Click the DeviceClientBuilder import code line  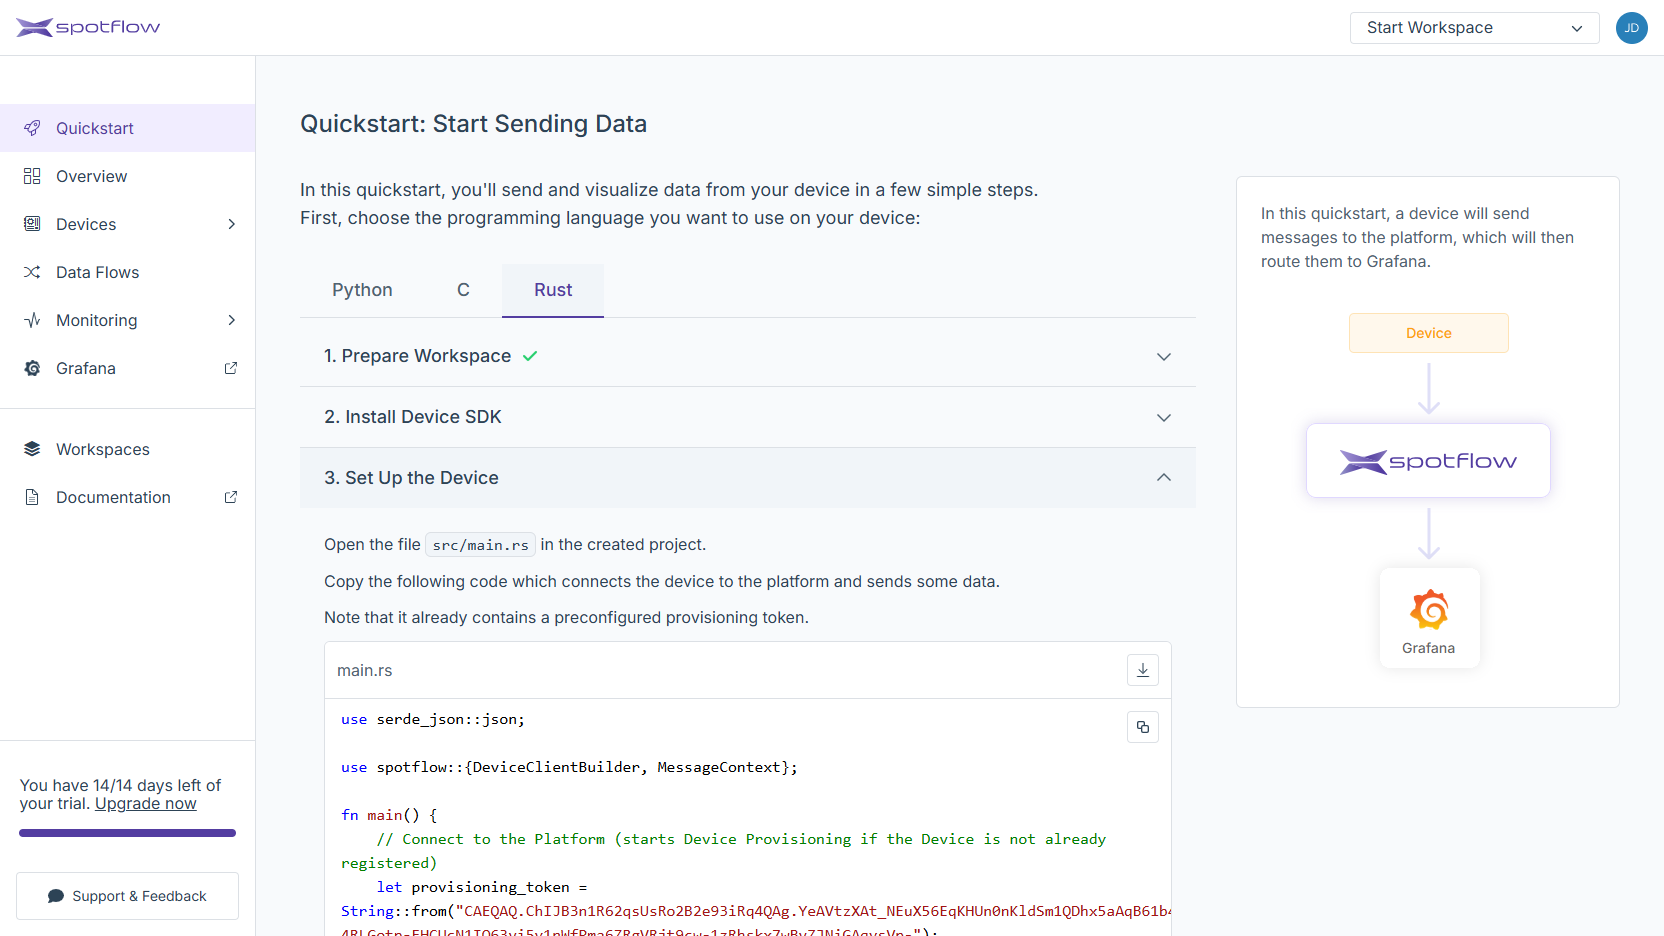coord(569,767)
